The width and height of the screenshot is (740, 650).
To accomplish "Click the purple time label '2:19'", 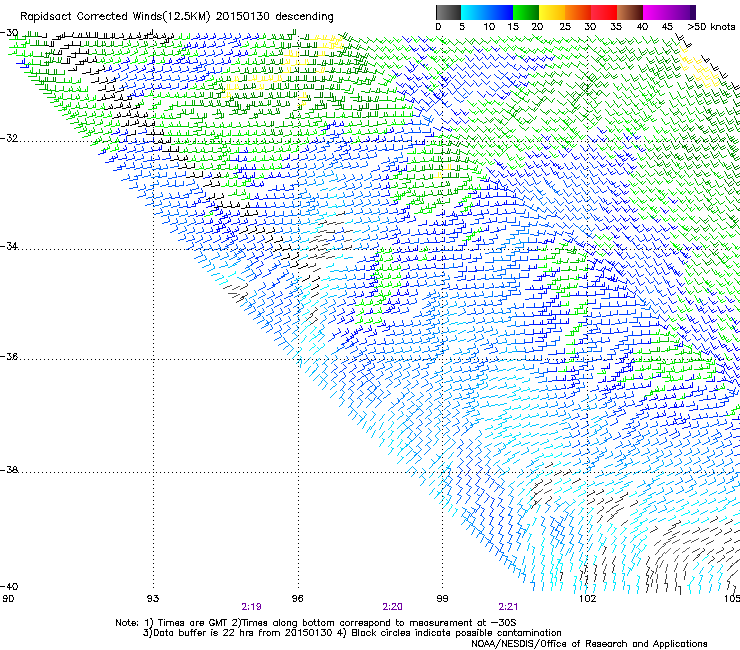I will [x=252, y=607].
